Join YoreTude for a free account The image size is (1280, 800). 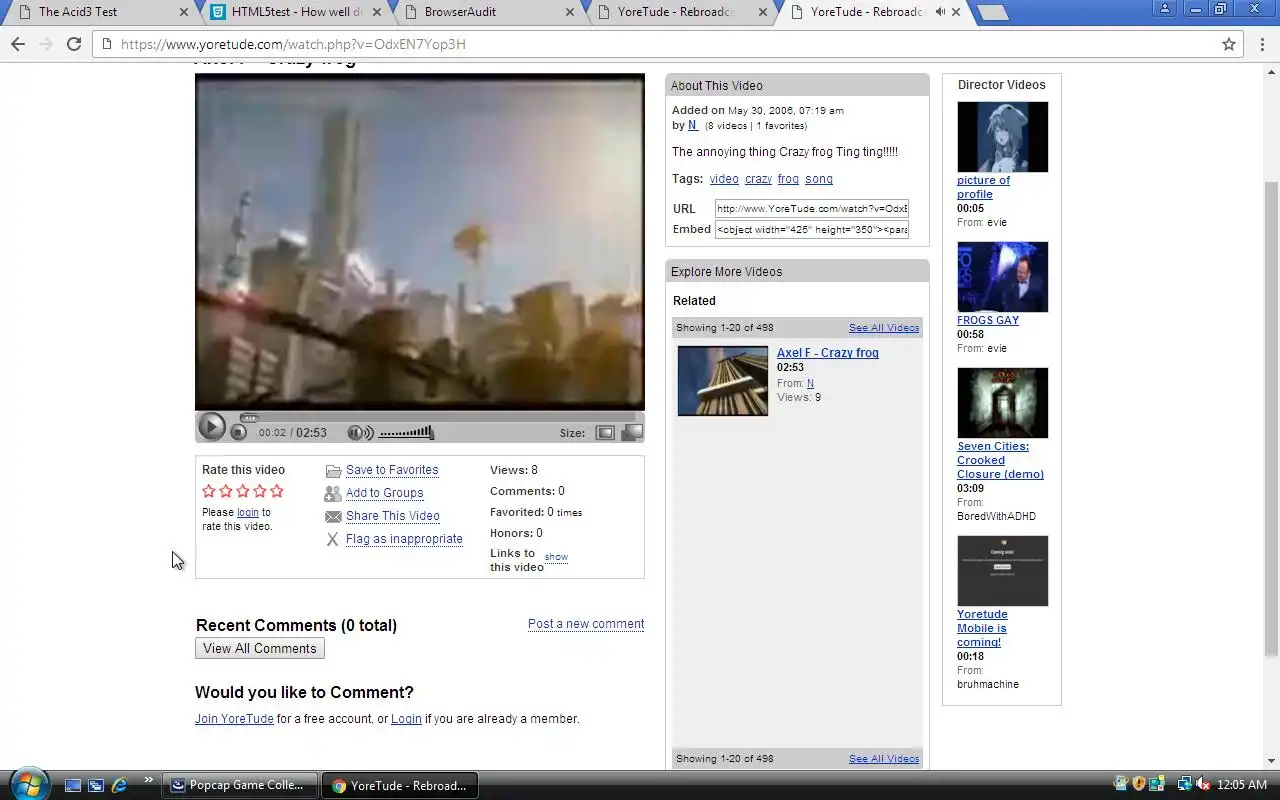234,719
